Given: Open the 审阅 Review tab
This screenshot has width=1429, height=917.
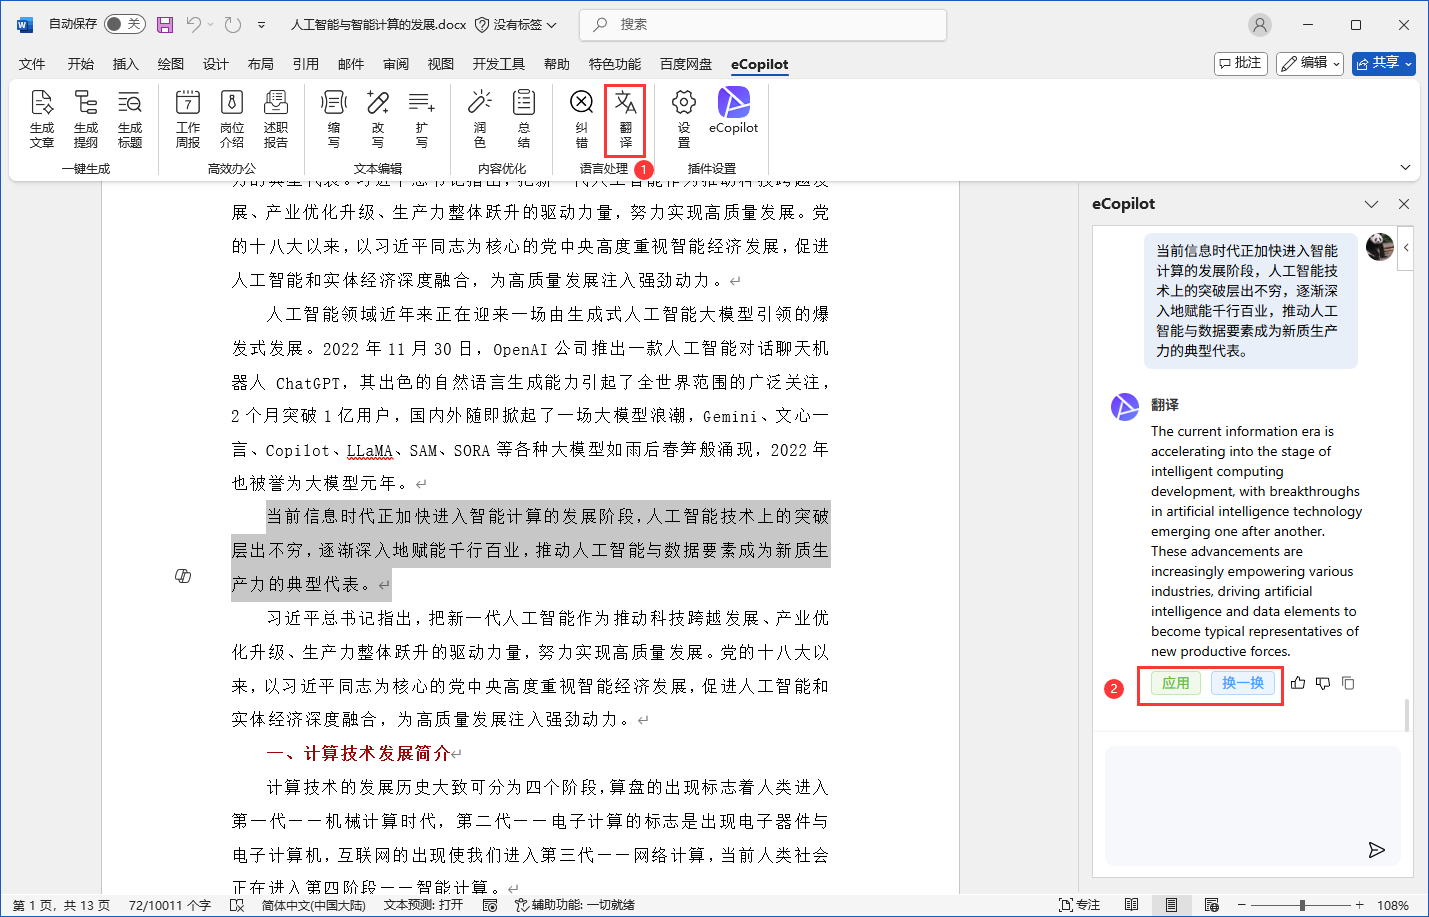Looking at the screenshot, I should point(396,64).
